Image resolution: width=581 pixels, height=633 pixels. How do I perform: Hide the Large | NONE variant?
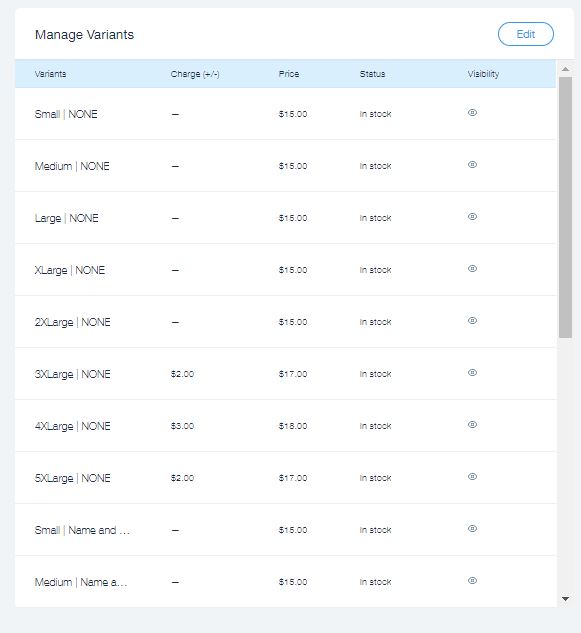click(472, 217)
